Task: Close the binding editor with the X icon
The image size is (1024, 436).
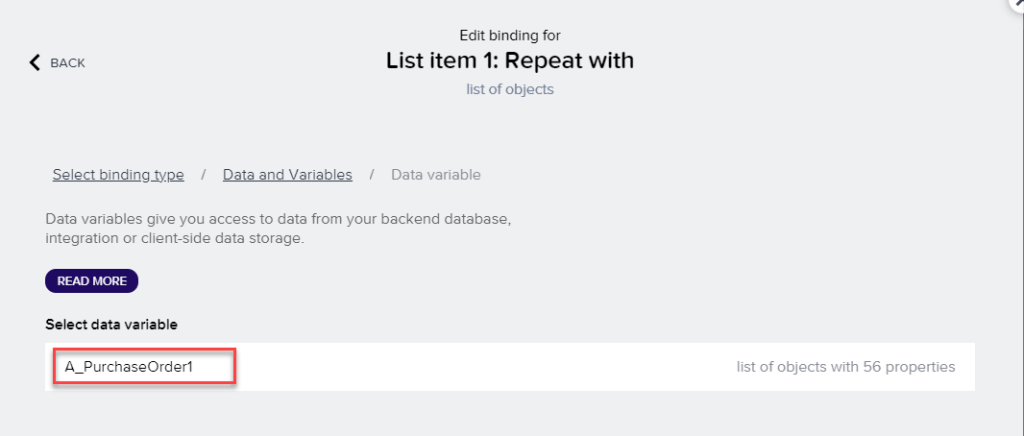Action: [1017, 3]
